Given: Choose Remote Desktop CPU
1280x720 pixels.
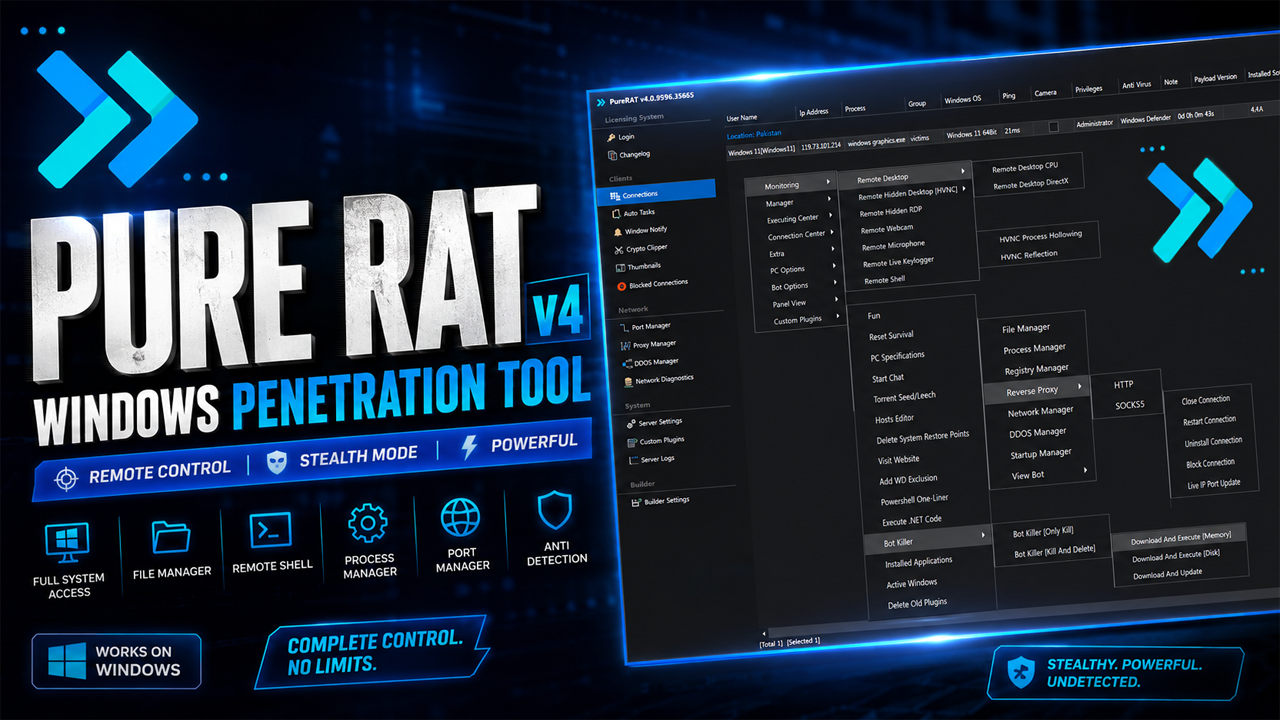Looking at the screenshot, I should [1025, 168].
